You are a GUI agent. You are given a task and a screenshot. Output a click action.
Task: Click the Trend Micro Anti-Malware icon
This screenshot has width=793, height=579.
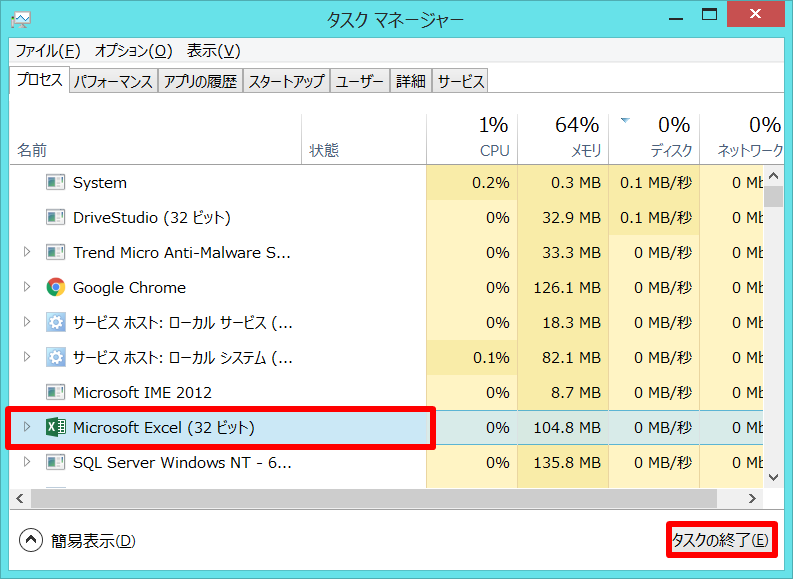point(56,252)
